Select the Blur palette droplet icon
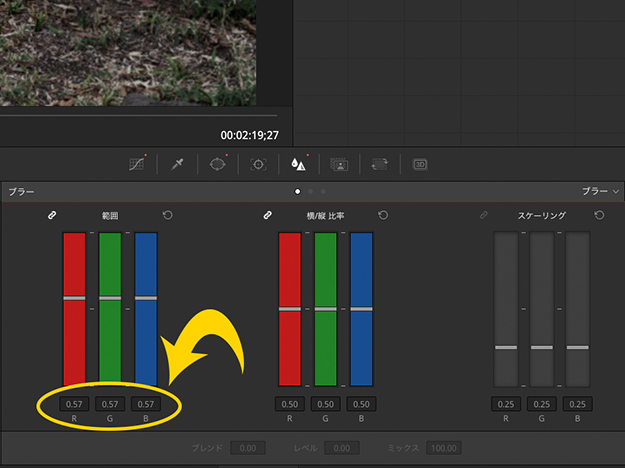The image size is (625, 468). click(298, 164)
